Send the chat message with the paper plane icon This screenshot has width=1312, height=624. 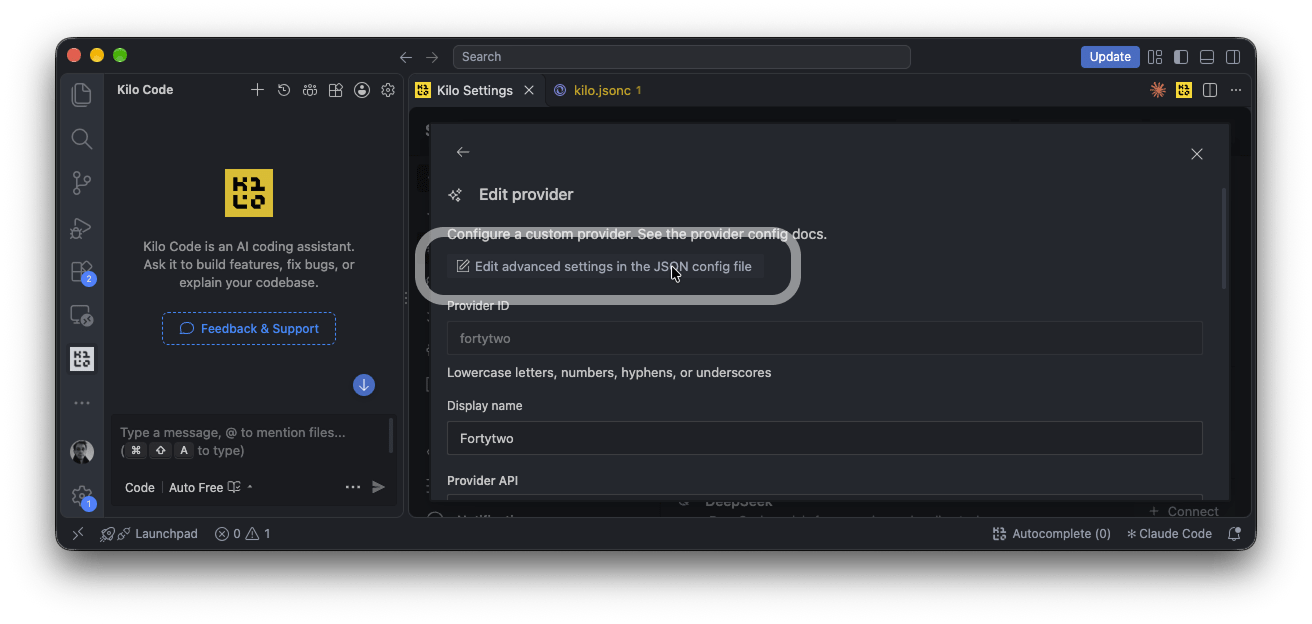[x=379, y=487]
